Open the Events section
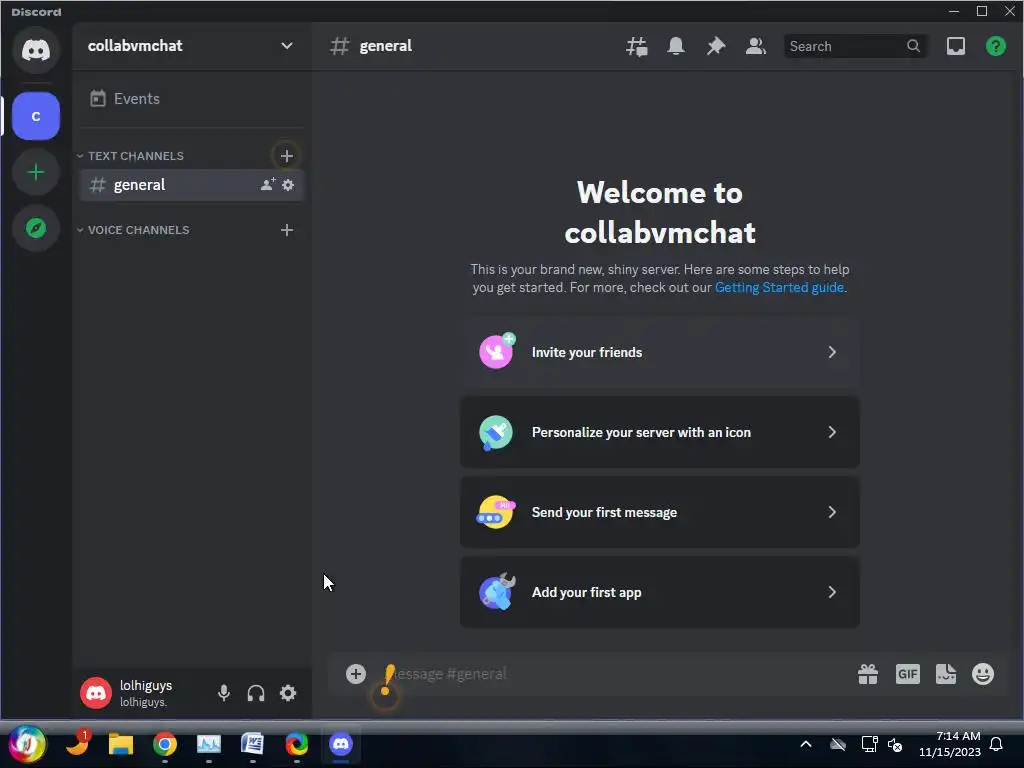 click(x=191, y=99)
